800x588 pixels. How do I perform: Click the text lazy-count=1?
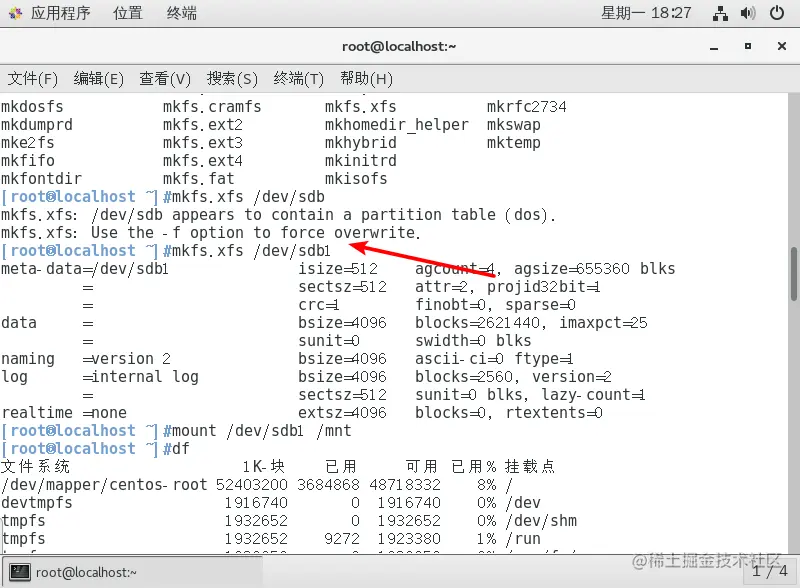tap(593, 395)
